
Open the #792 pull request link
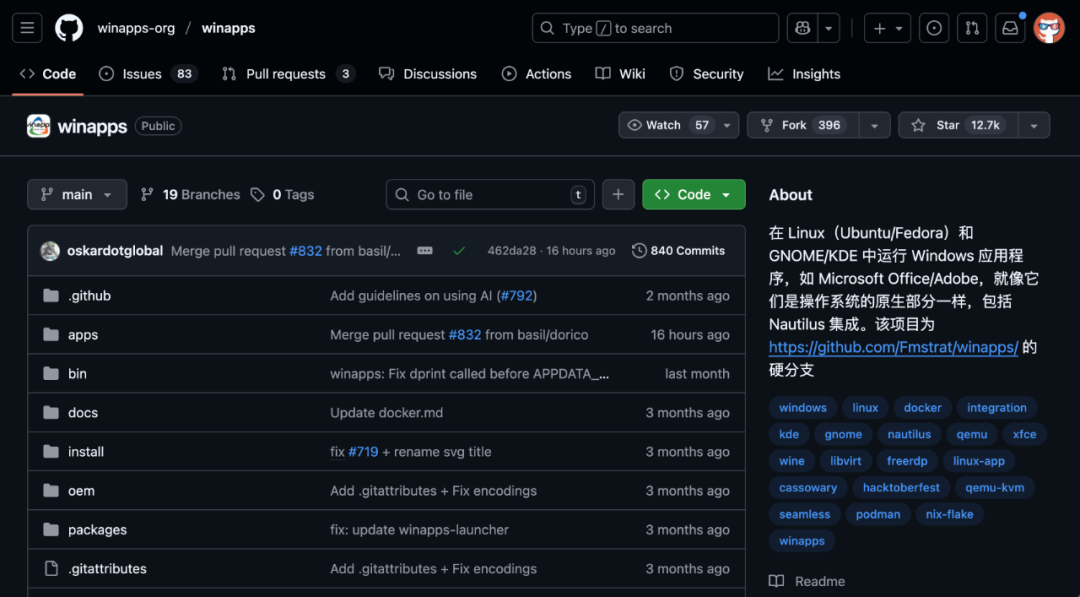(517, 296)
